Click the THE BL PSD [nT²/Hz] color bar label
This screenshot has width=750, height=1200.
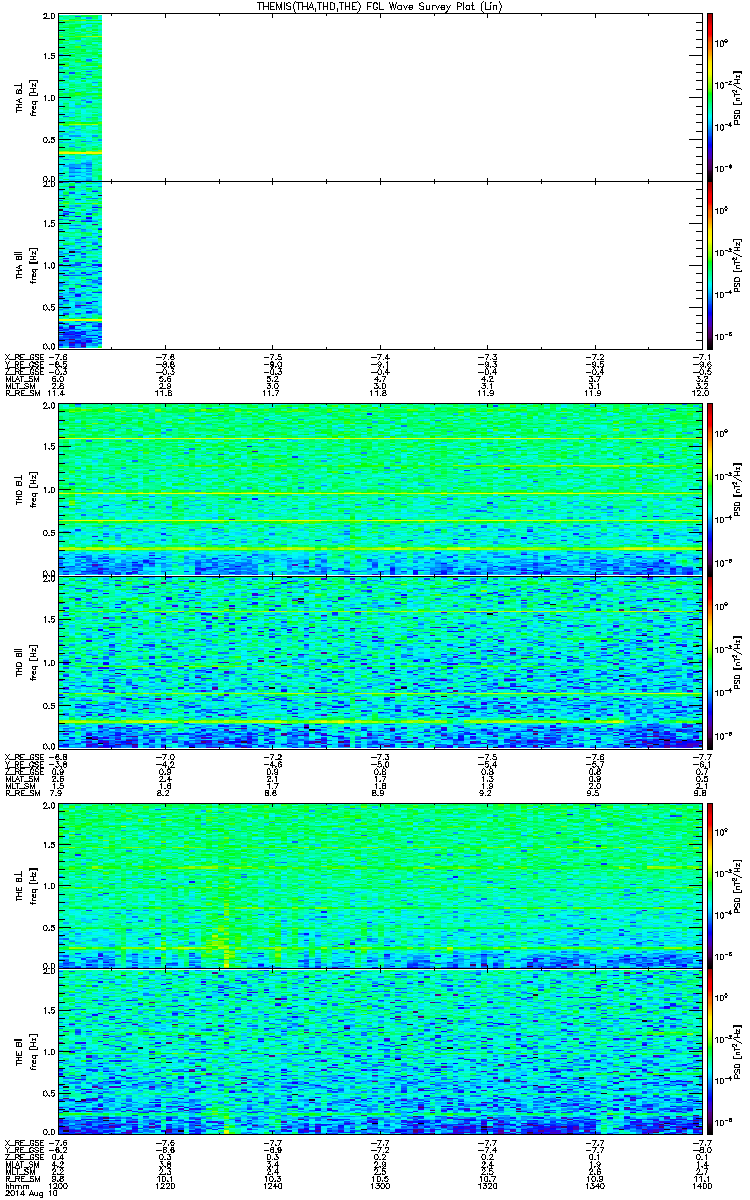point(738,885)
